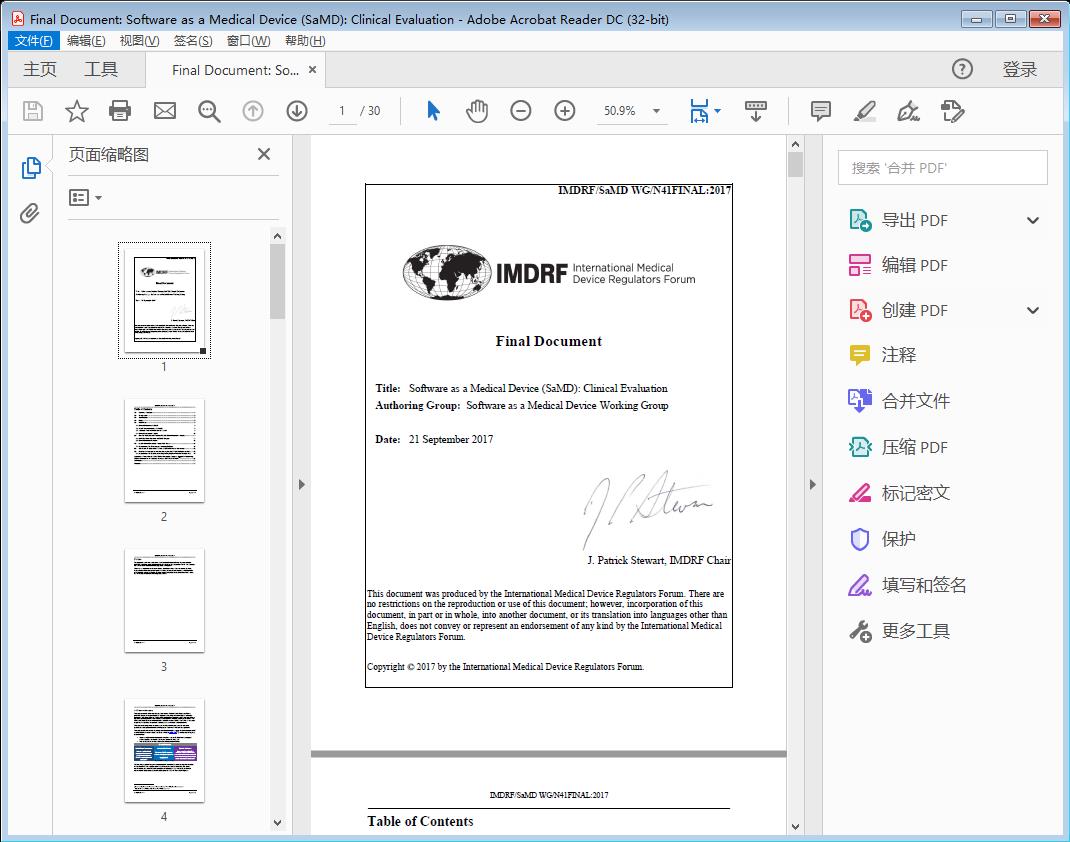
Task: Open the zoom percentage dropdown
Action: point(656,111)
